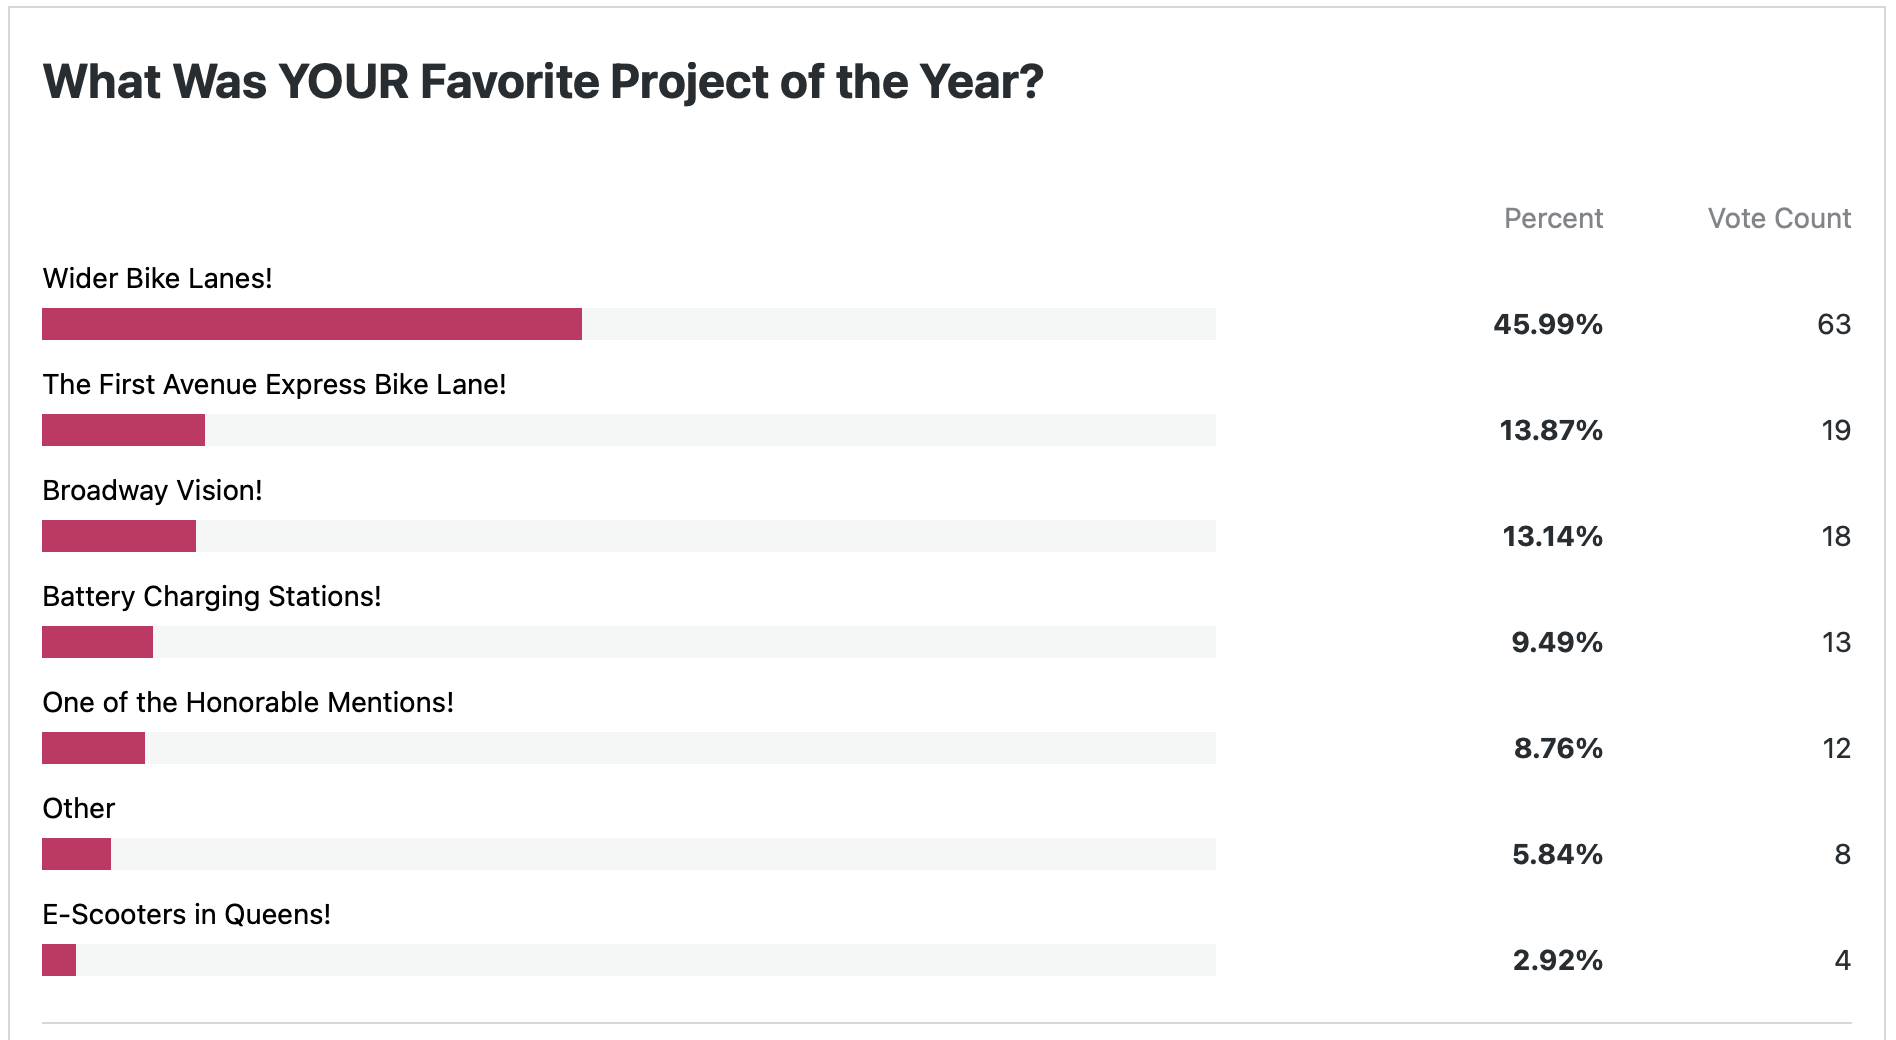
Task: Click the poll title heading
Action: (543, 82)
